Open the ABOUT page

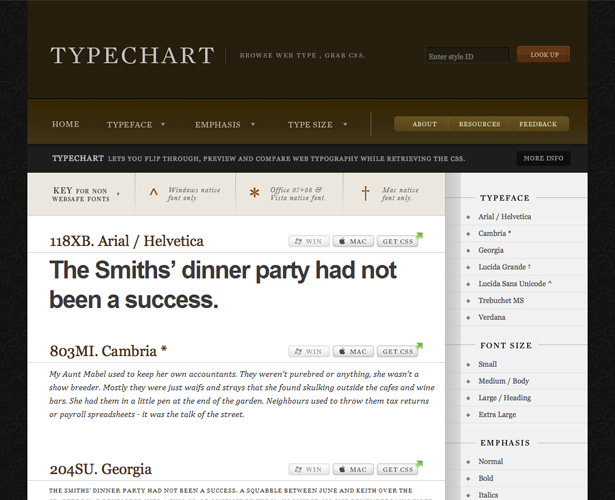click(424, 124)
